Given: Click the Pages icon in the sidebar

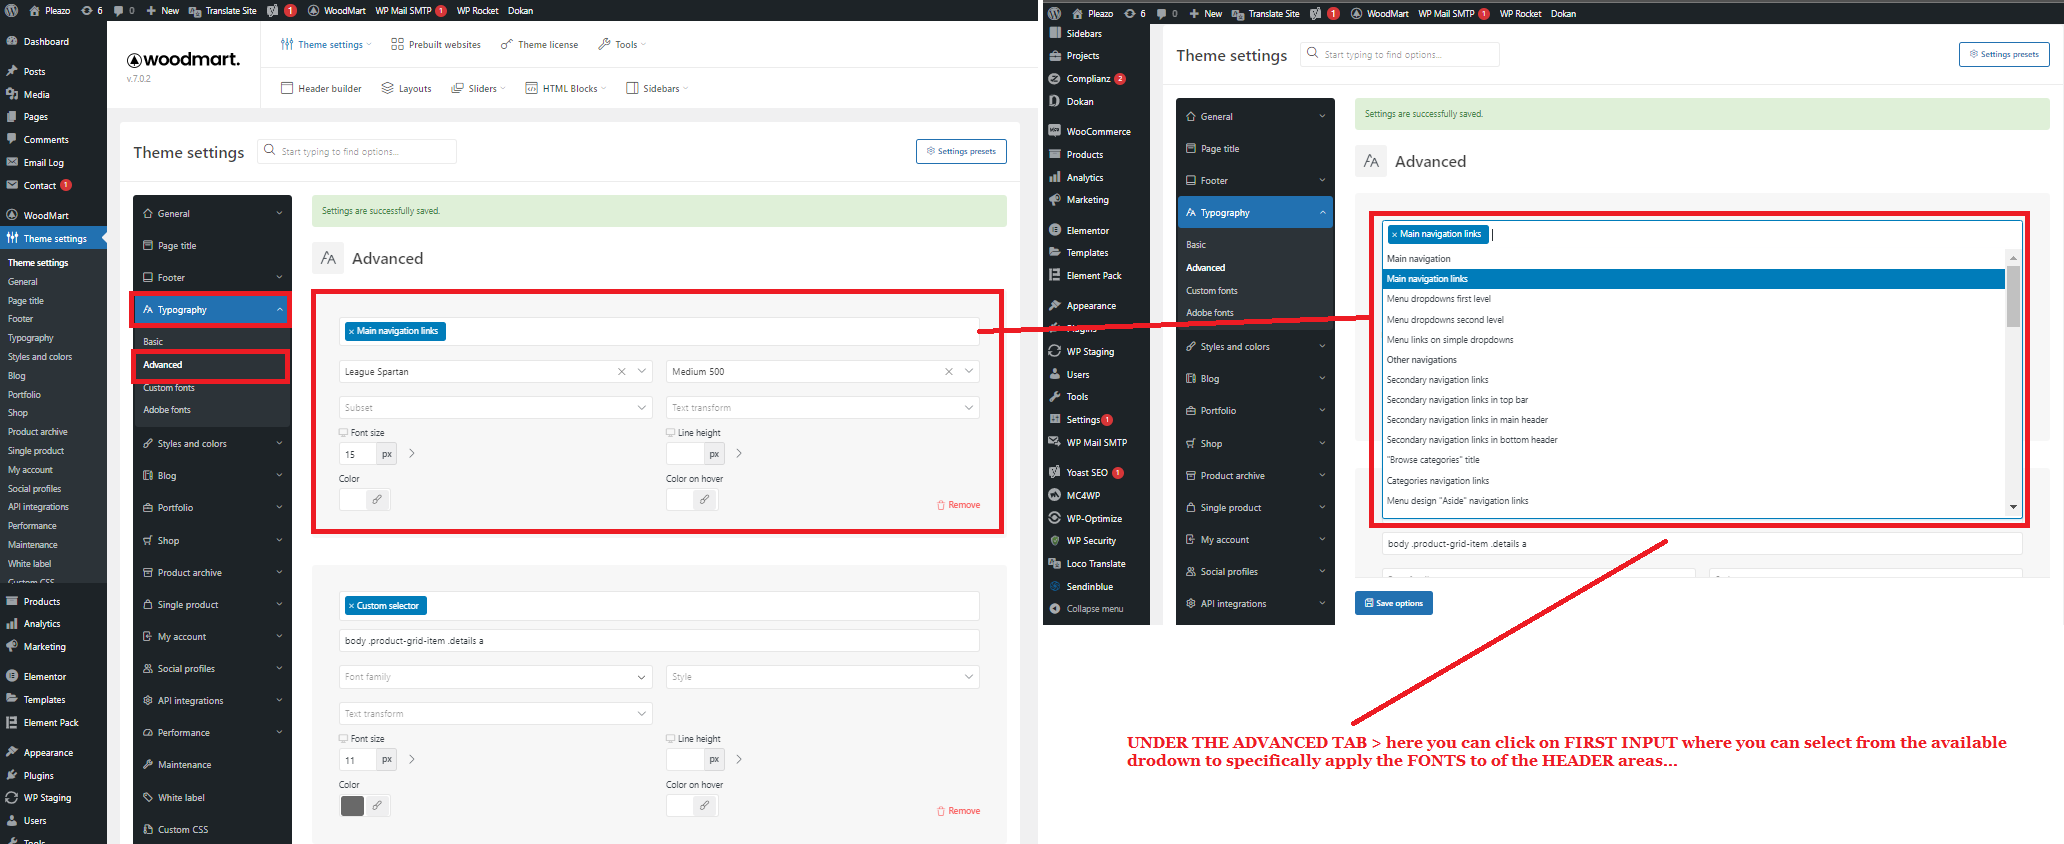Looking at the screenshot, I should click(12, 116).
